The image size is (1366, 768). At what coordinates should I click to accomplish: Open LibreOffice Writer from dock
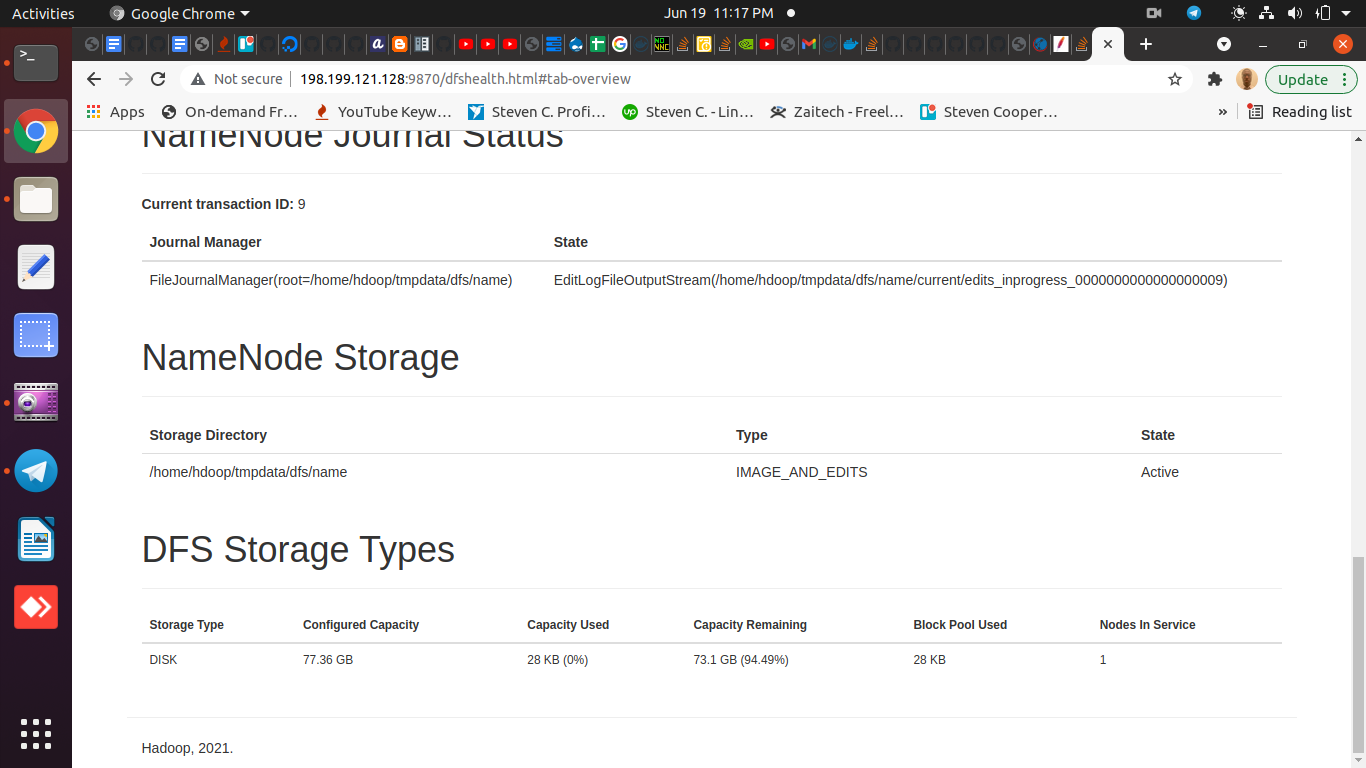[36, 539]
